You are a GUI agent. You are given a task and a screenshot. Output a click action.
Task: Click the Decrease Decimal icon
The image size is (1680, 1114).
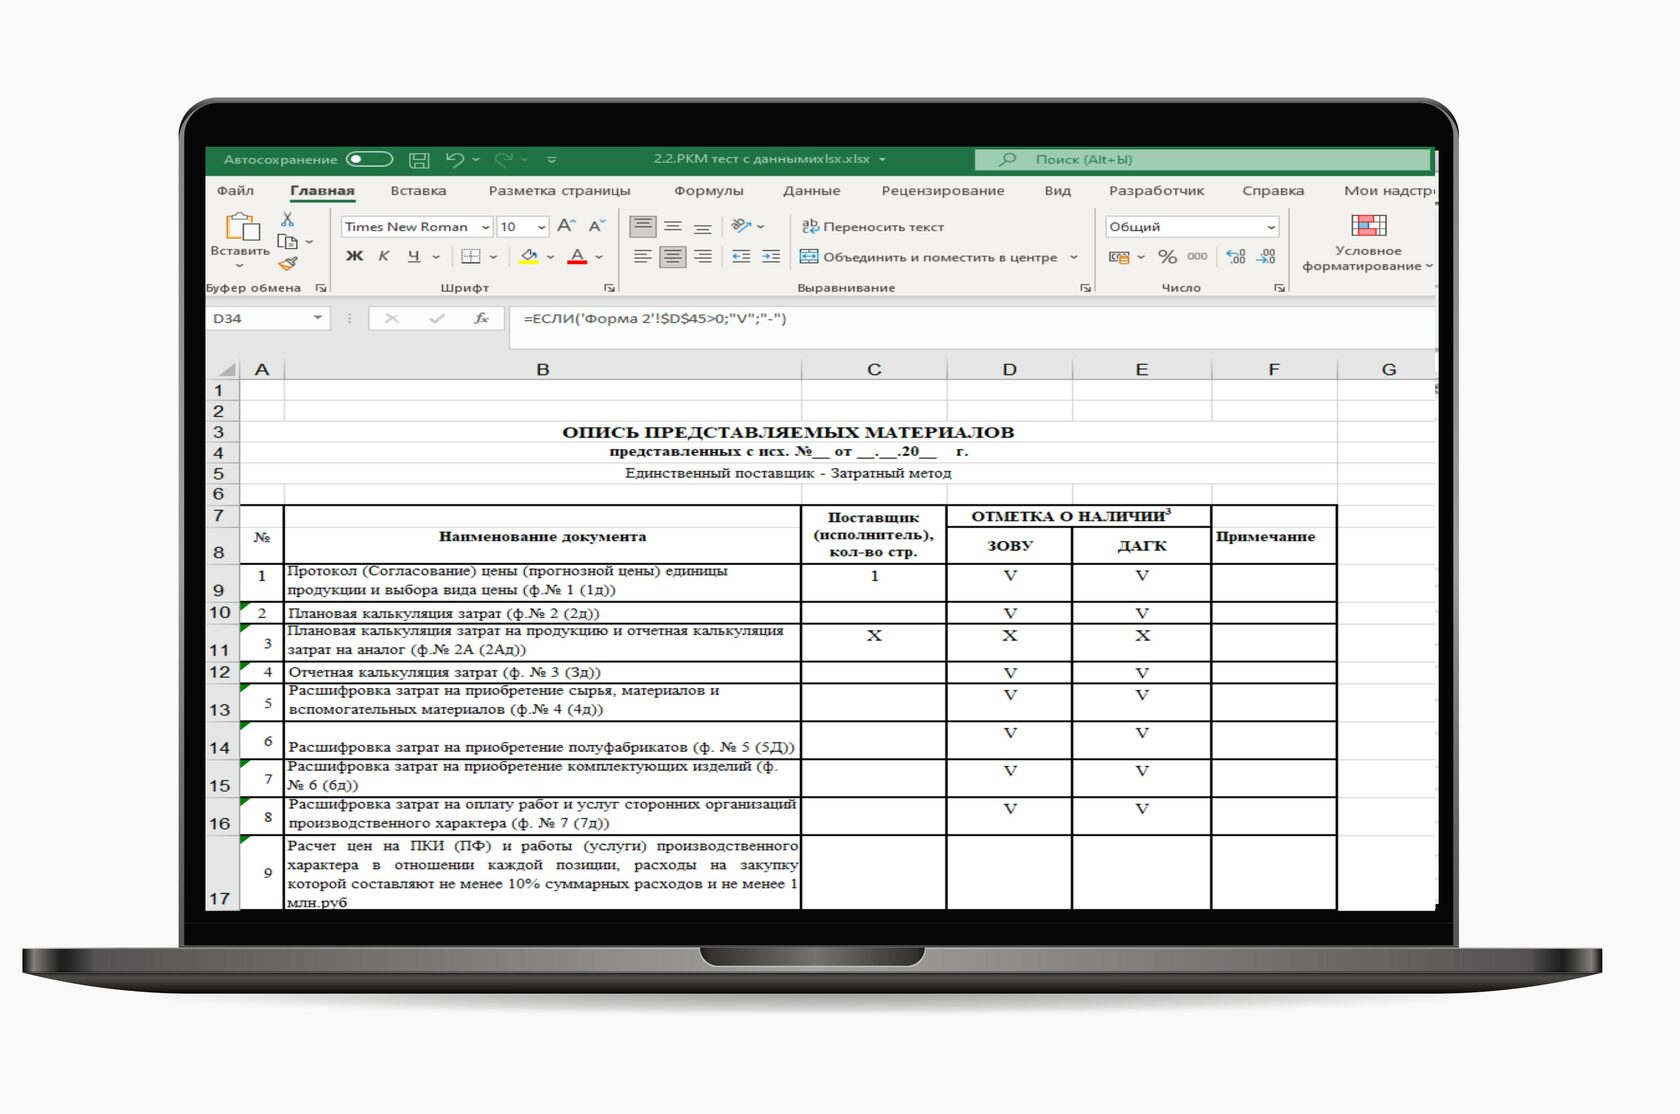(x=1266, y=257)
